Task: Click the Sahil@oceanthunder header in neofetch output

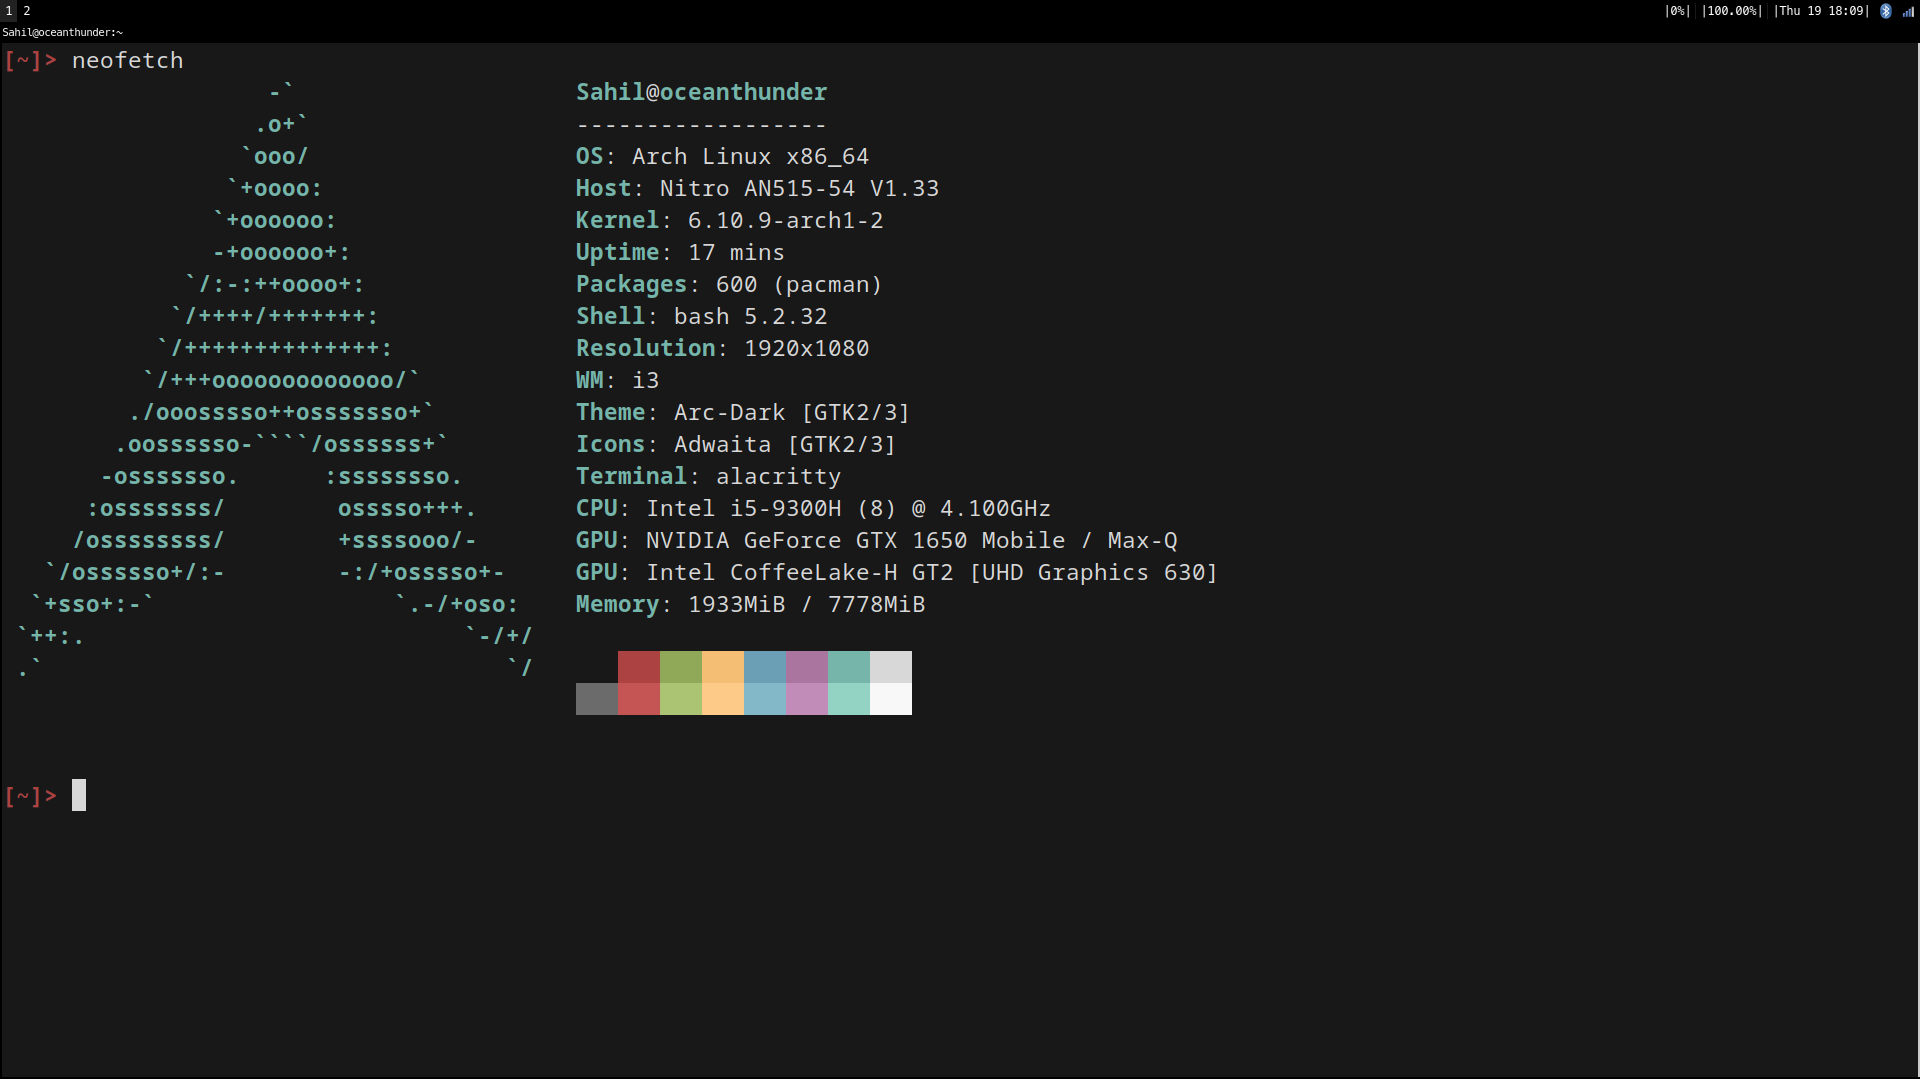Action: tap(700, 91)
